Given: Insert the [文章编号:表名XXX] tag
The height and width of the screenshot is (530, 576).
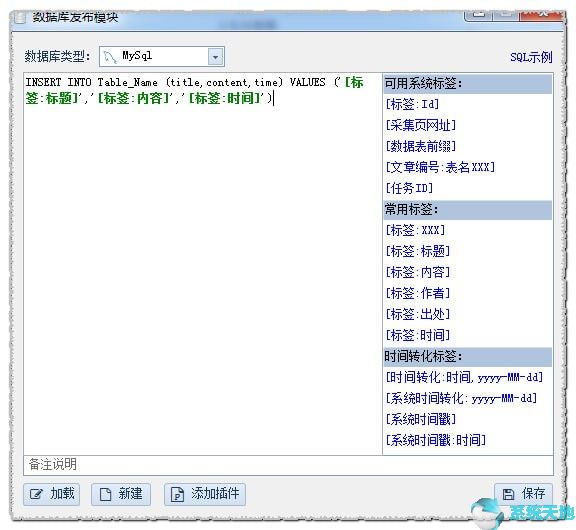Looking at the screenshot, I should (x=440, y=167).
